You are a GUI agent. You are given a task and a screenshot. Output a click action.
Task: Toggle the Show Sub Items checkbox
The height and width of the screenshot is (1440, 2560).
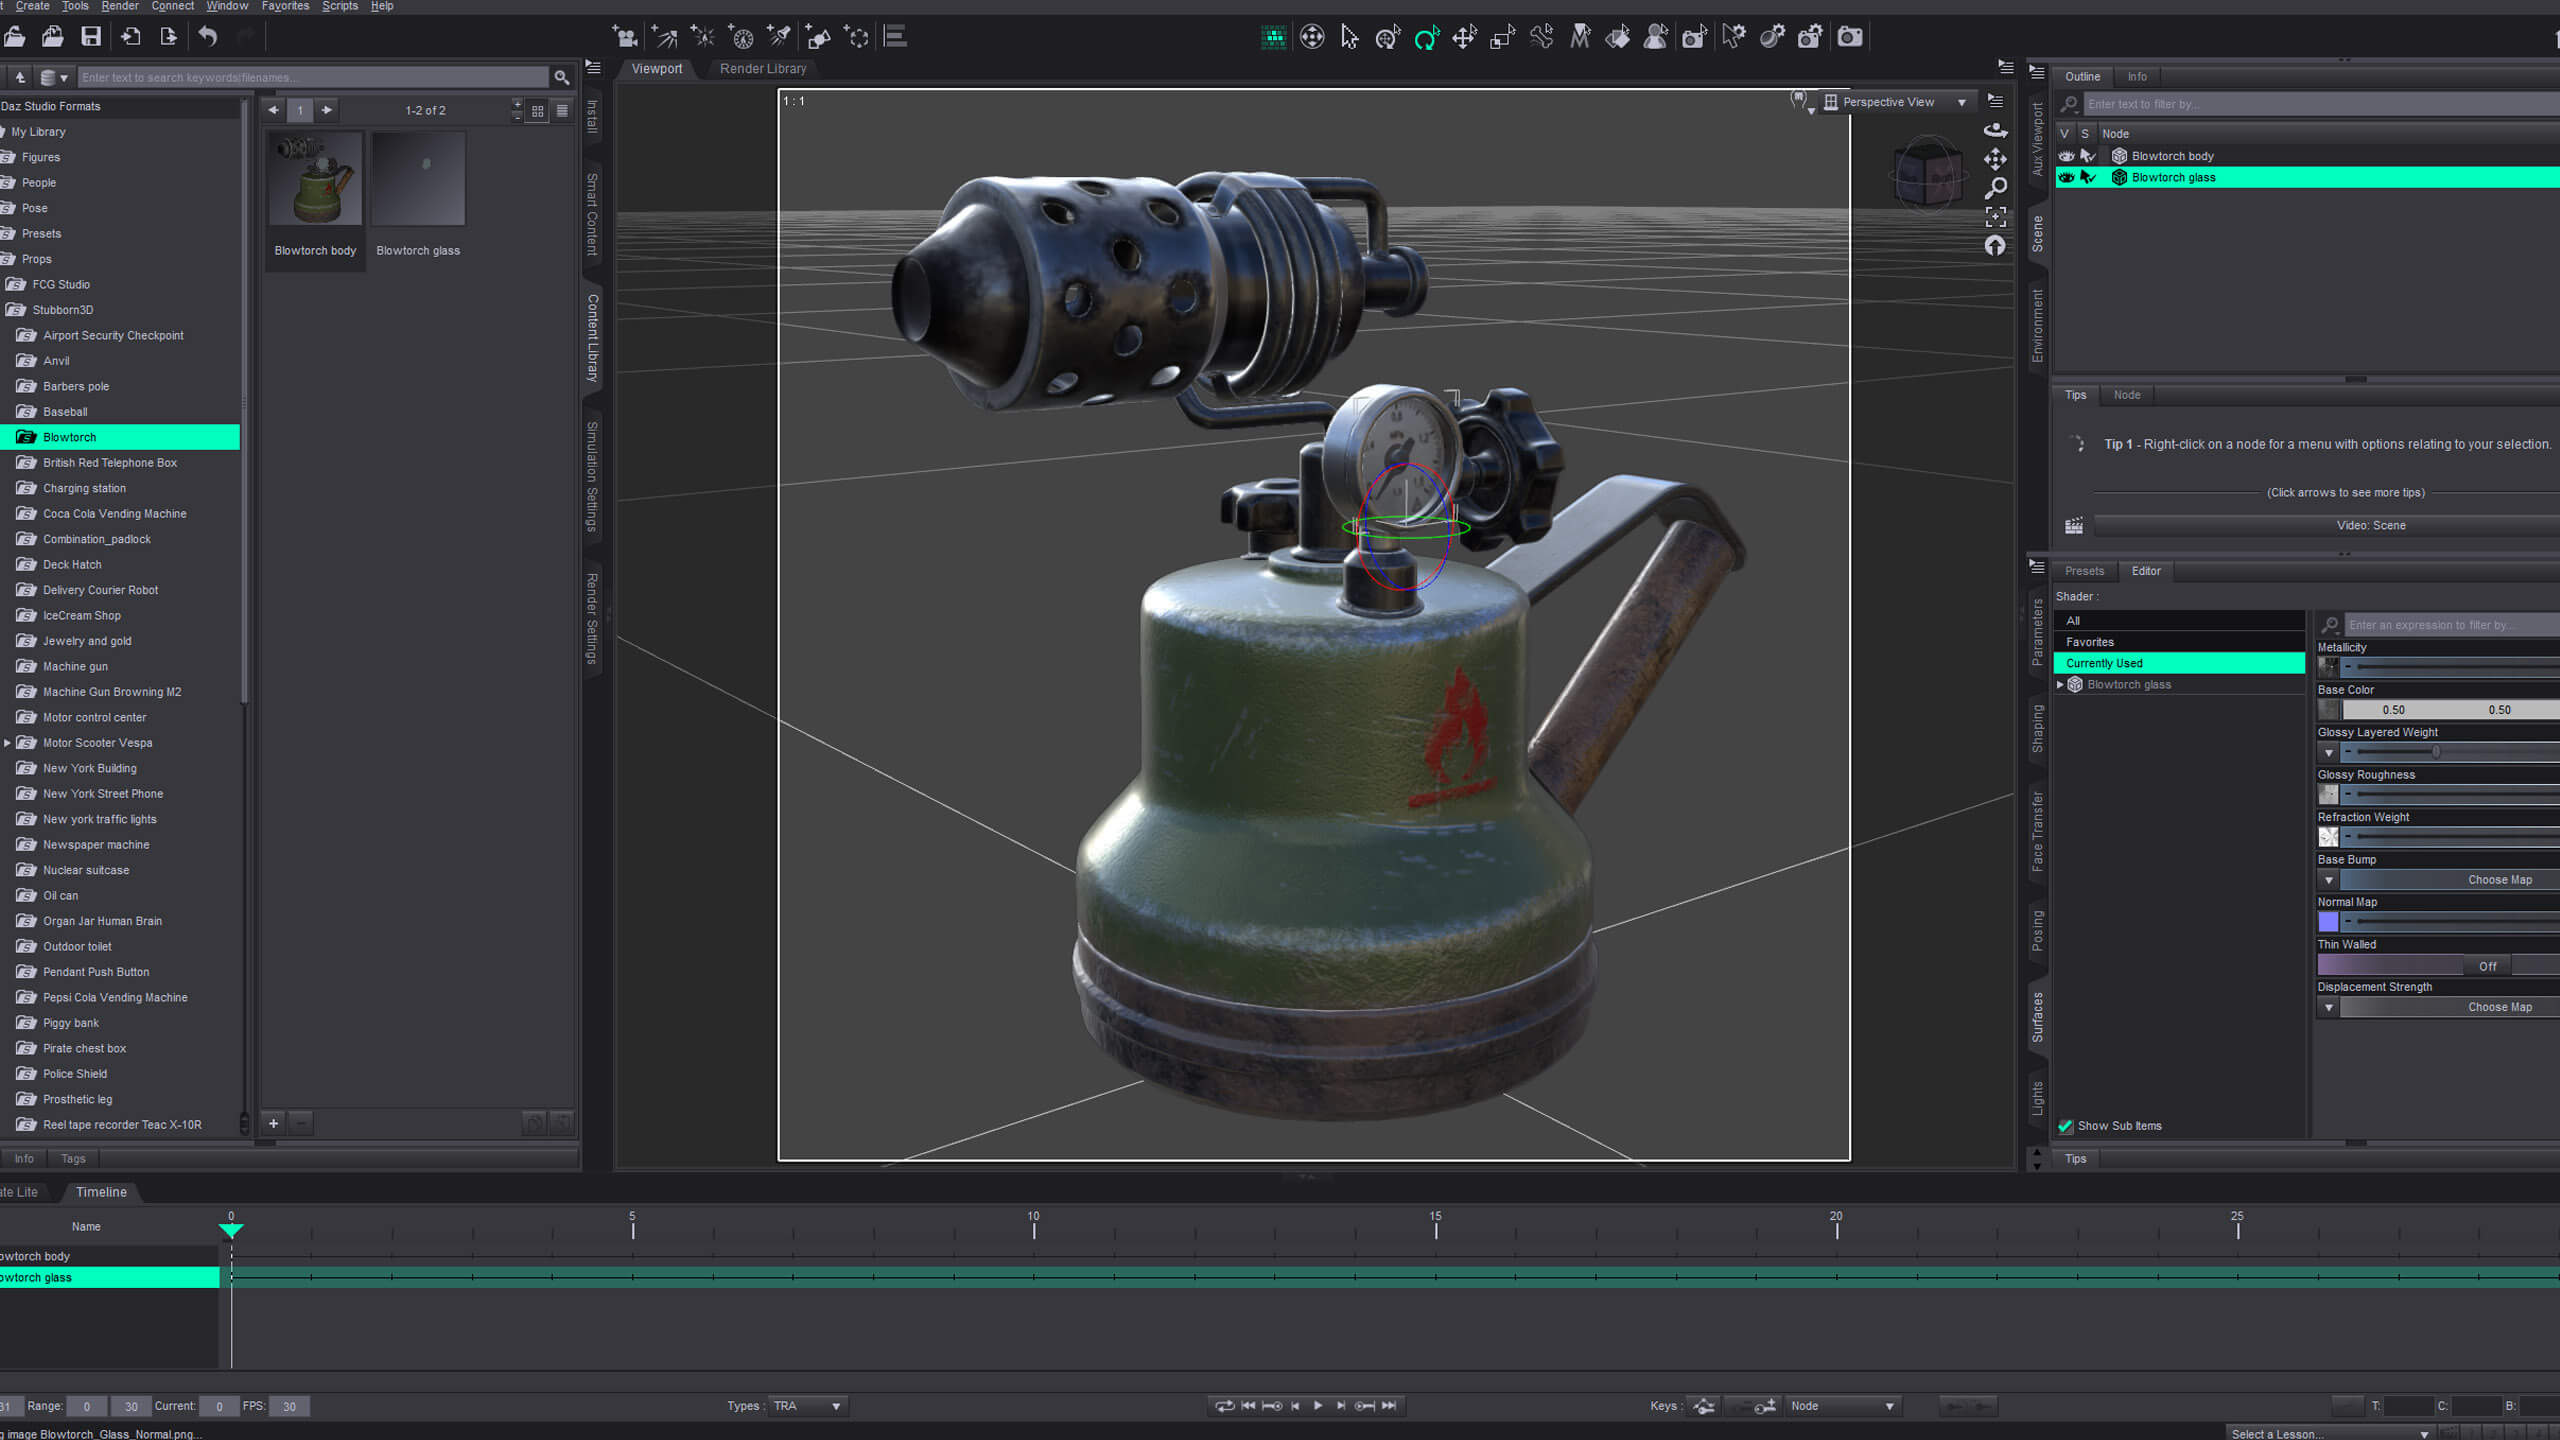(x=2065, y=1126)
